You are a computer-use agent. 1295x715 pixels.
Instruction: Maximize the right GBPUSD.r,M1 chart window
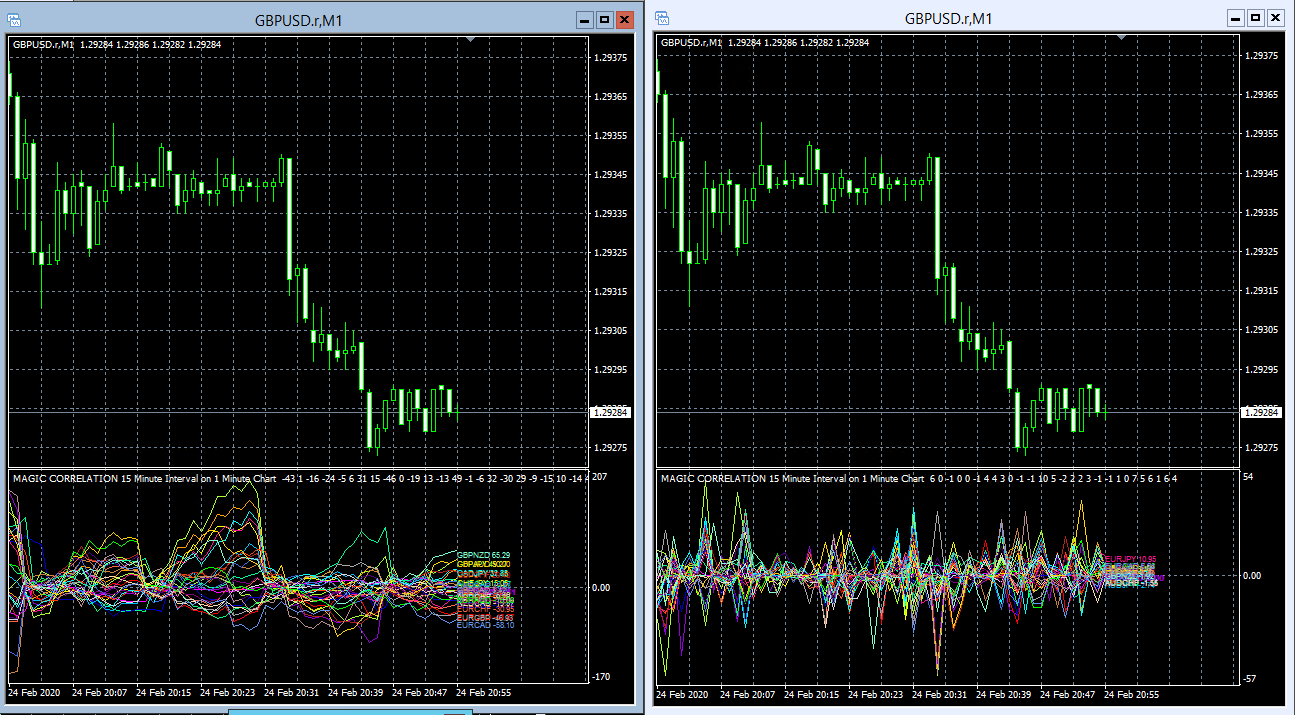1256,18
